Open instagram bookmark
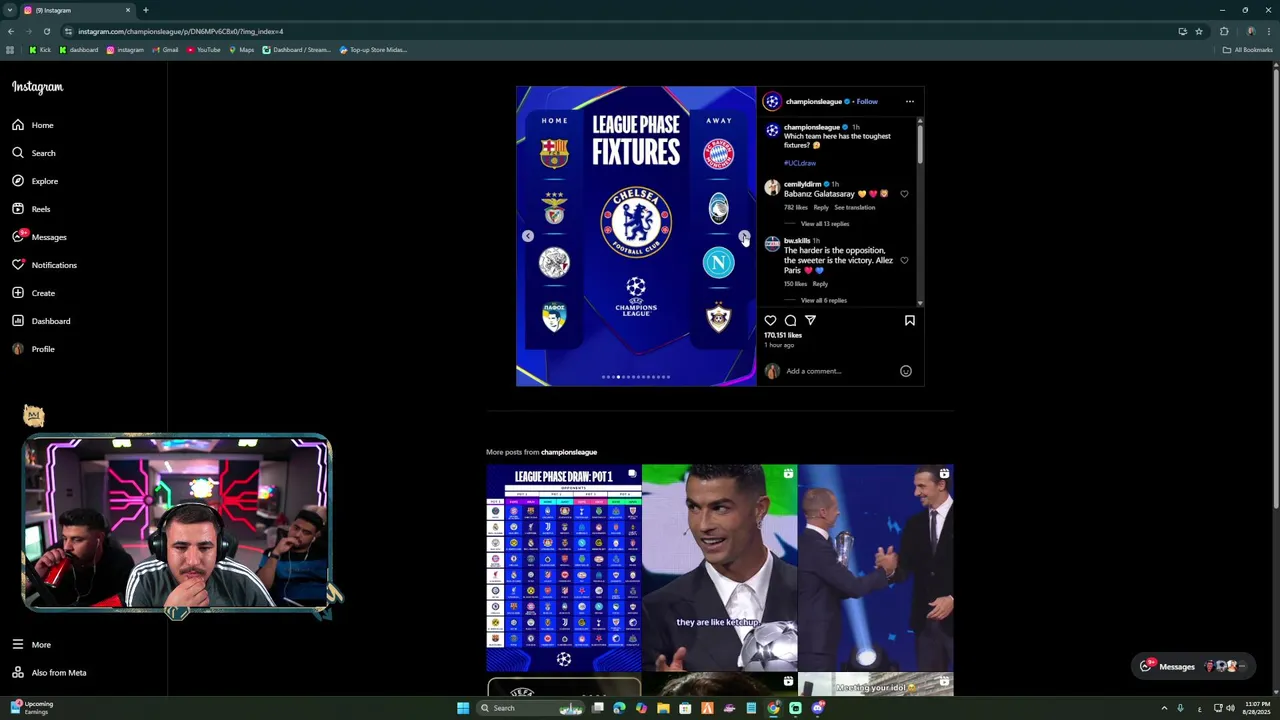 pos(125,50)
